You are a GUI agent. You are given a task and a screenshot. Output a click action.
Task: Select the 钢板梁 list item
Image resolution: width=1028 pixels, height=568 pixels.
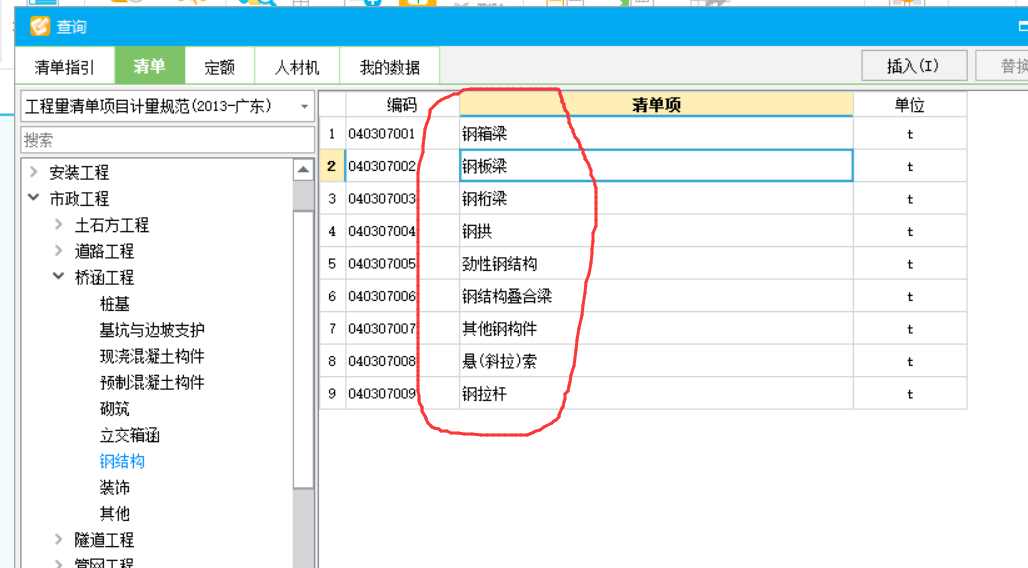click(x=656, y=166)
